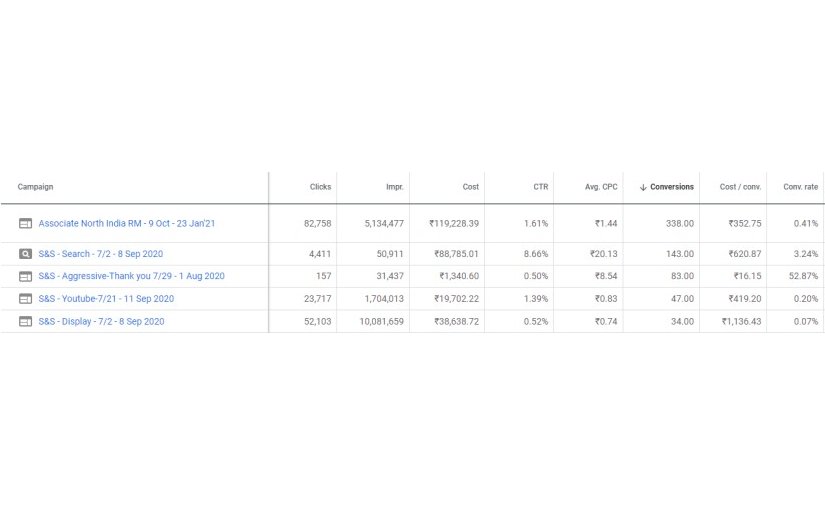Select cost per conversion ₹16.15
825x525 pixels.
[x=747, y=276]
